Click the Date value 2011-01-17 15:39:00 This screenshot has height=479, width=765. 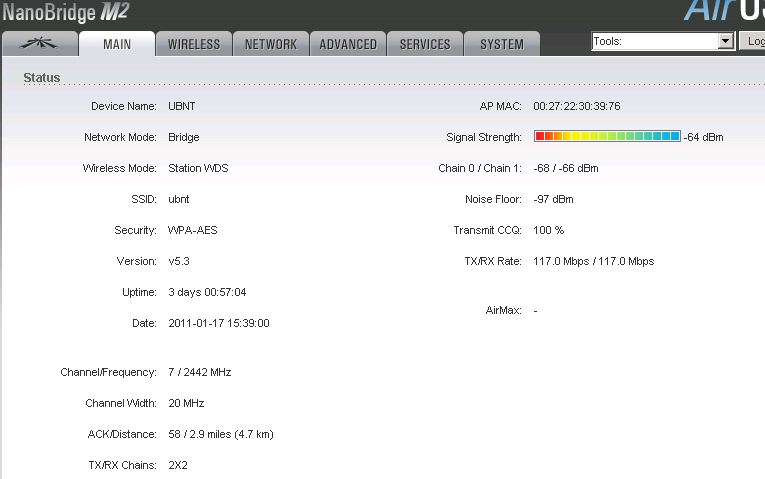(x=219, y=323)
